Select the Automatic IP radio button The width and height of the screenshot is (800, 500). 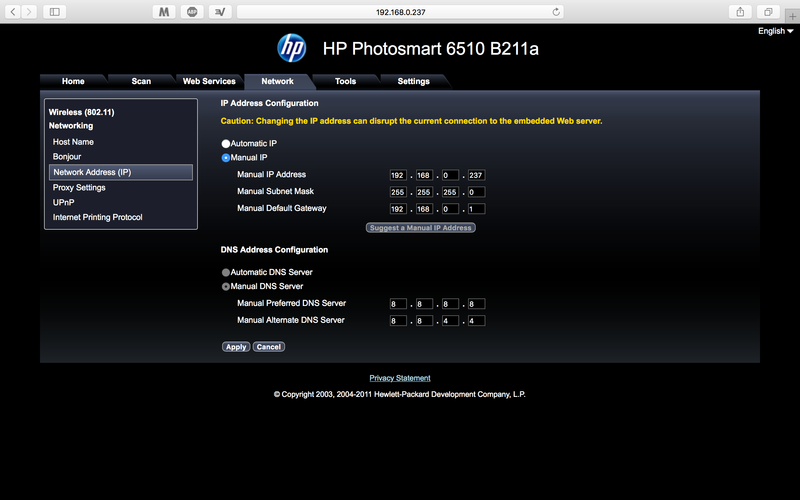[226, 144]
